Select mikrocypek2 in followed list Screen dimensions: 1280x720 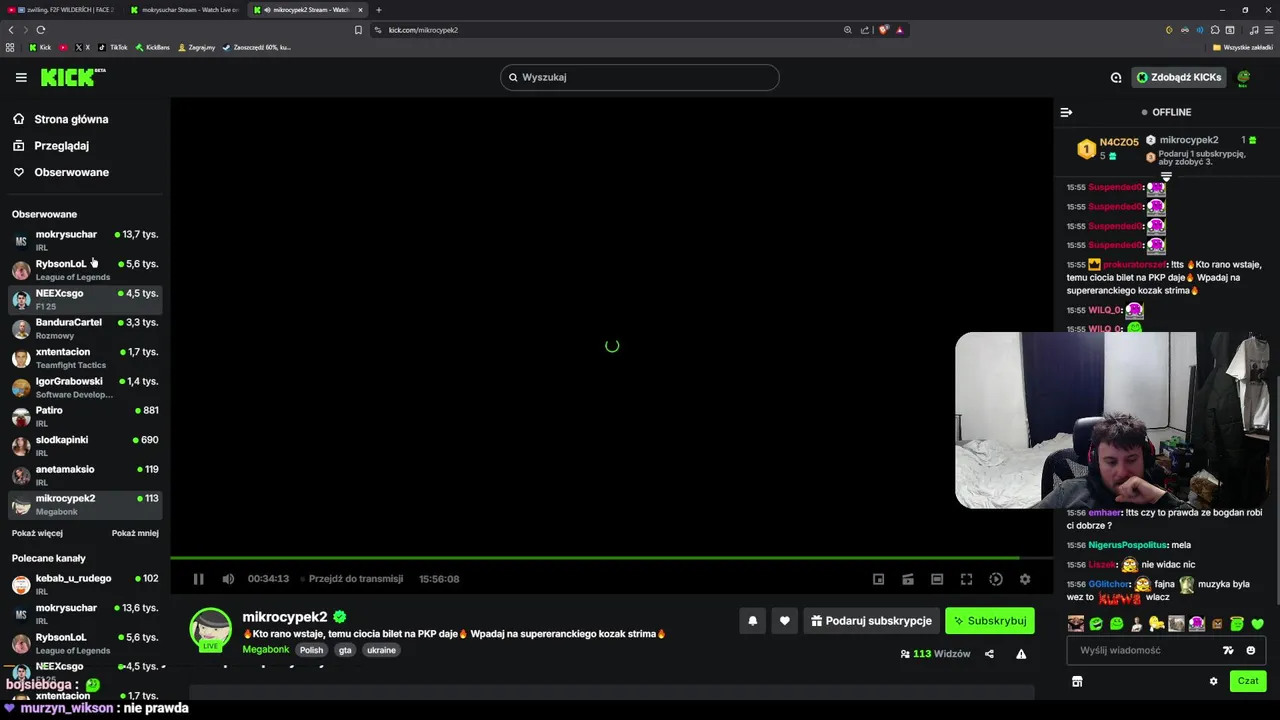[x=85, y=504]
